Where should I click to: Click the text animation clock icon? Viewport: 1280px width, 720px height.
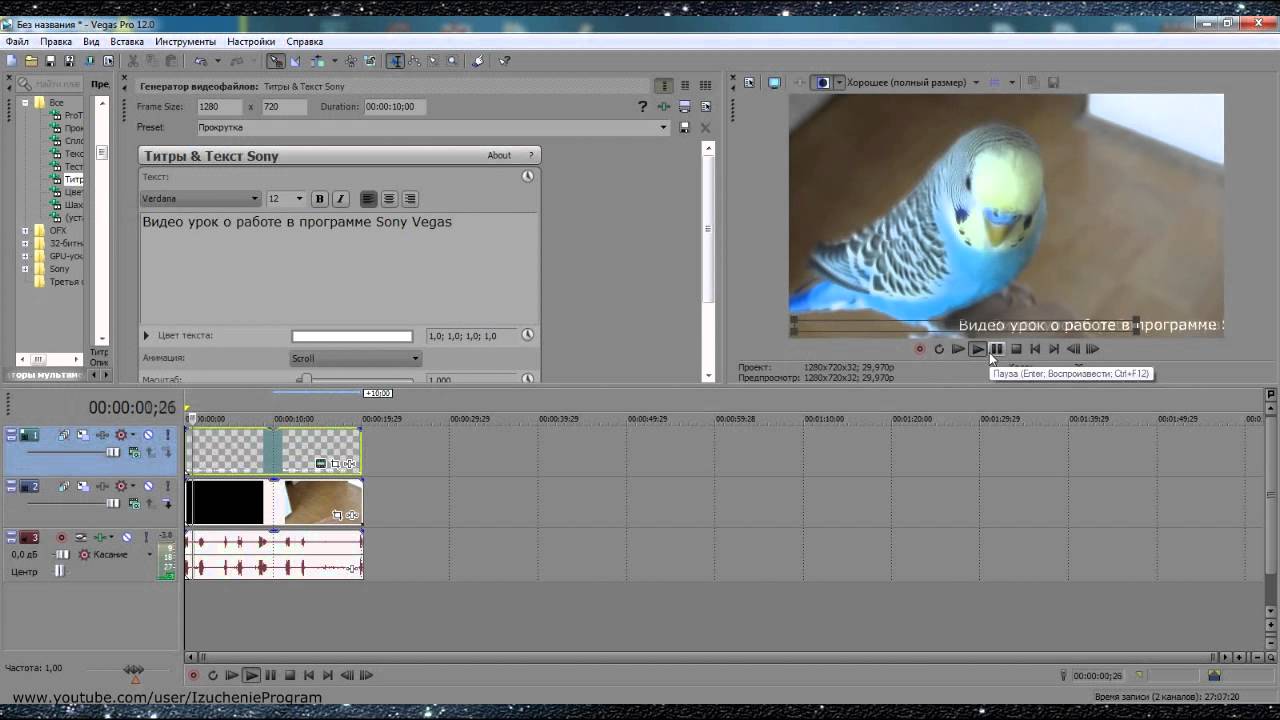tap(527, 176)
